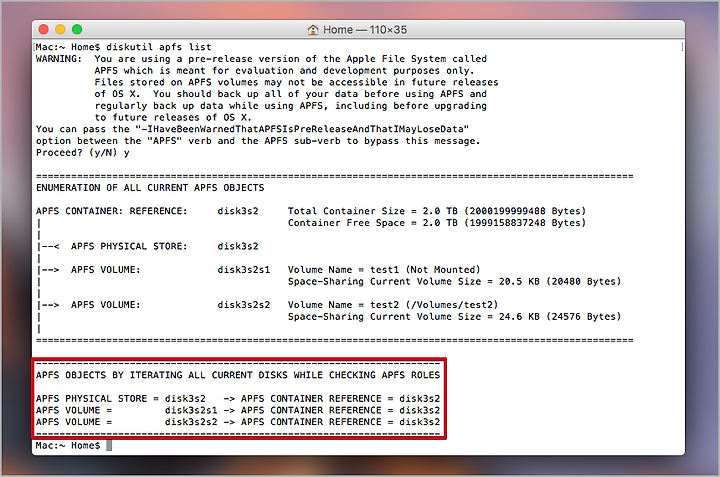Click the "20.5 KB (20480 Bytes)" size value
This screenshot has width=720, height=477.
point(560,281)
